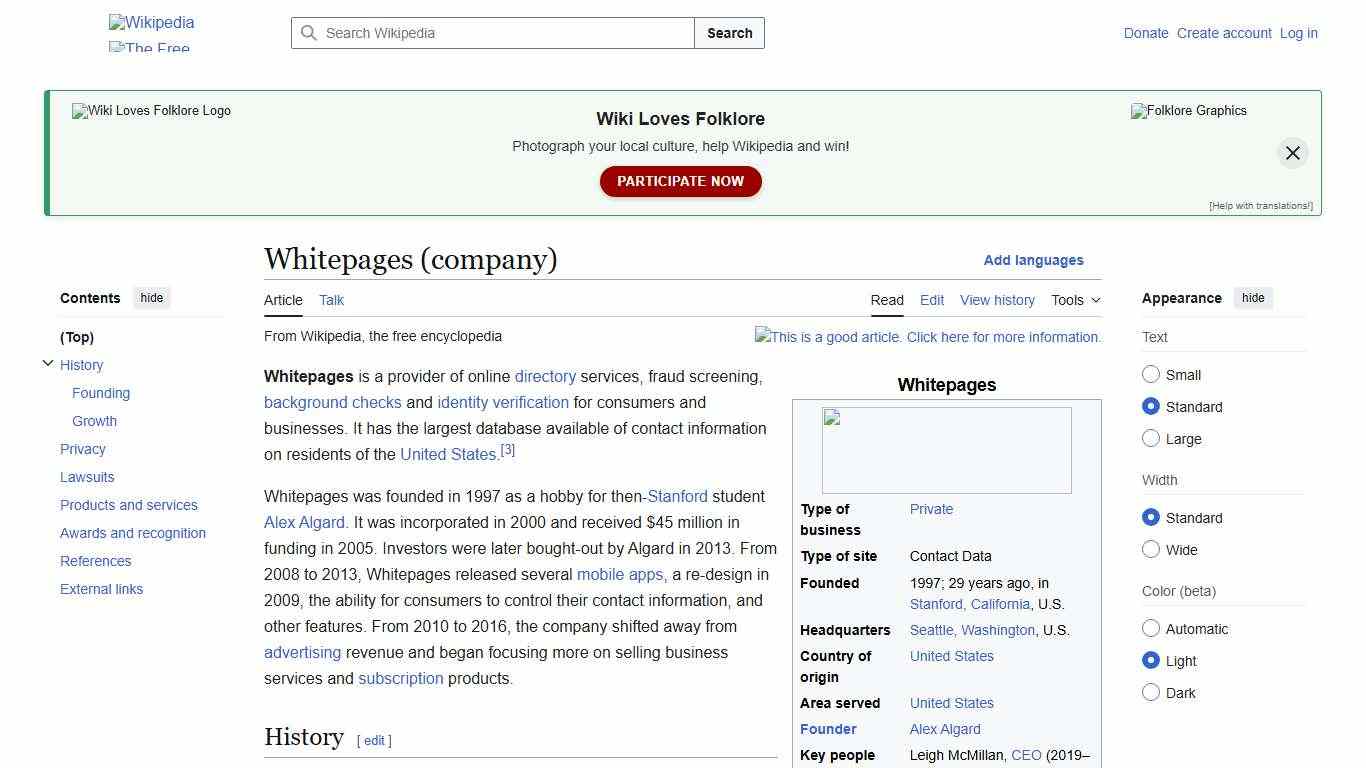Hide the Contents sidebar

pos(151,297)
